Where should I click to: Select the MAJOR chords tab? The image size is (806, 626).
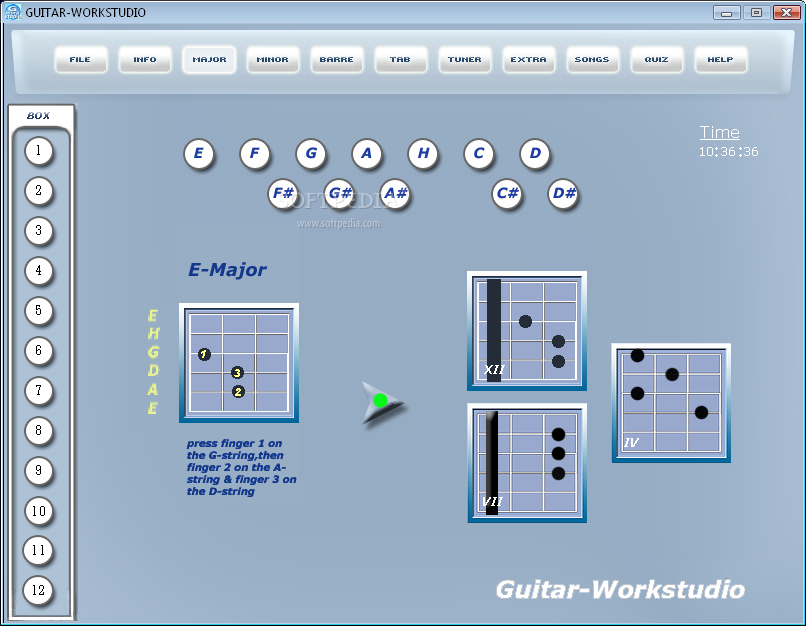pyautogui.click(x=209, y=60)
